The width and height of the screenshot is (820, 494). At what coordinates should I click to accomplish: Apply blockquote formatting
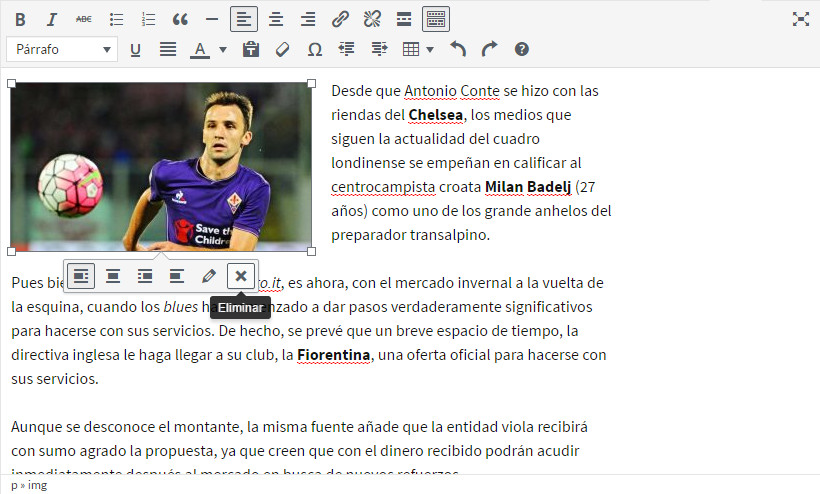(x=180, y=20)
